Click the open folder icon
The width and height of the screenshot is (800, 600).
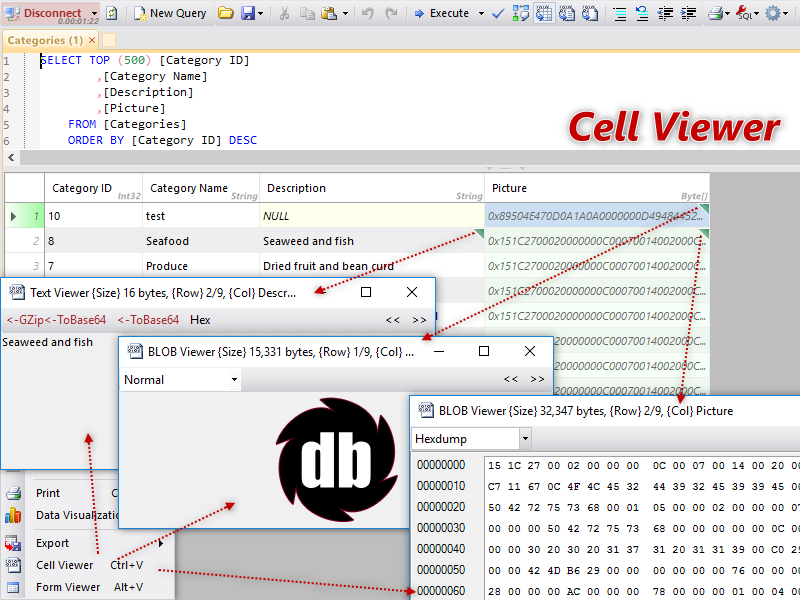pos(225,13)
